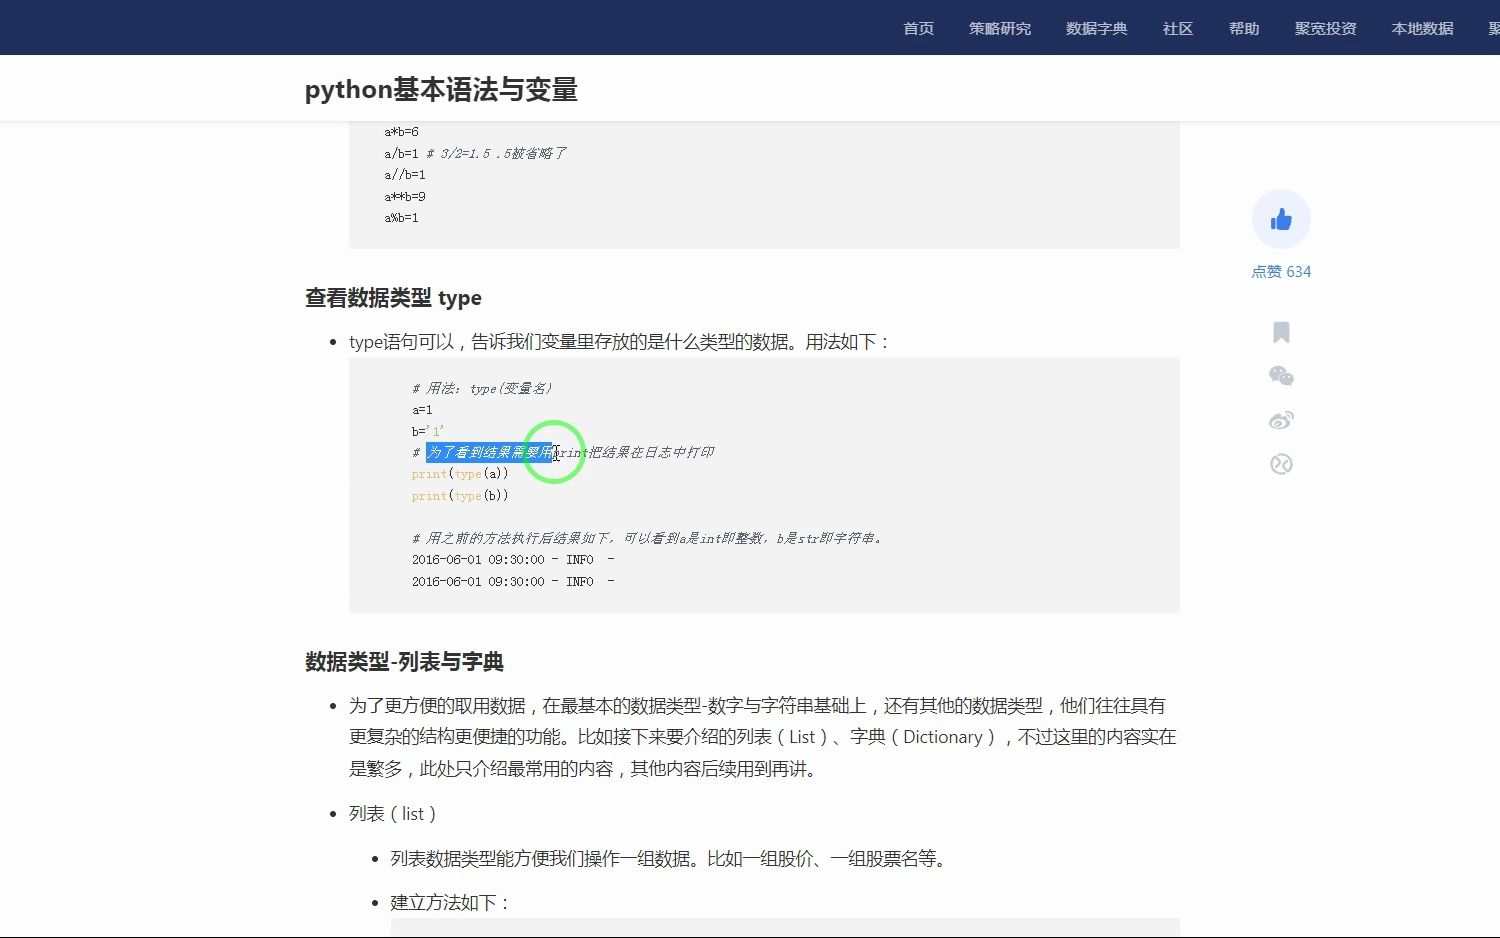This screenshot has width=1500, height=938.
Task: Click the bookmark favorite icon
Action: tap(1281, 332)
